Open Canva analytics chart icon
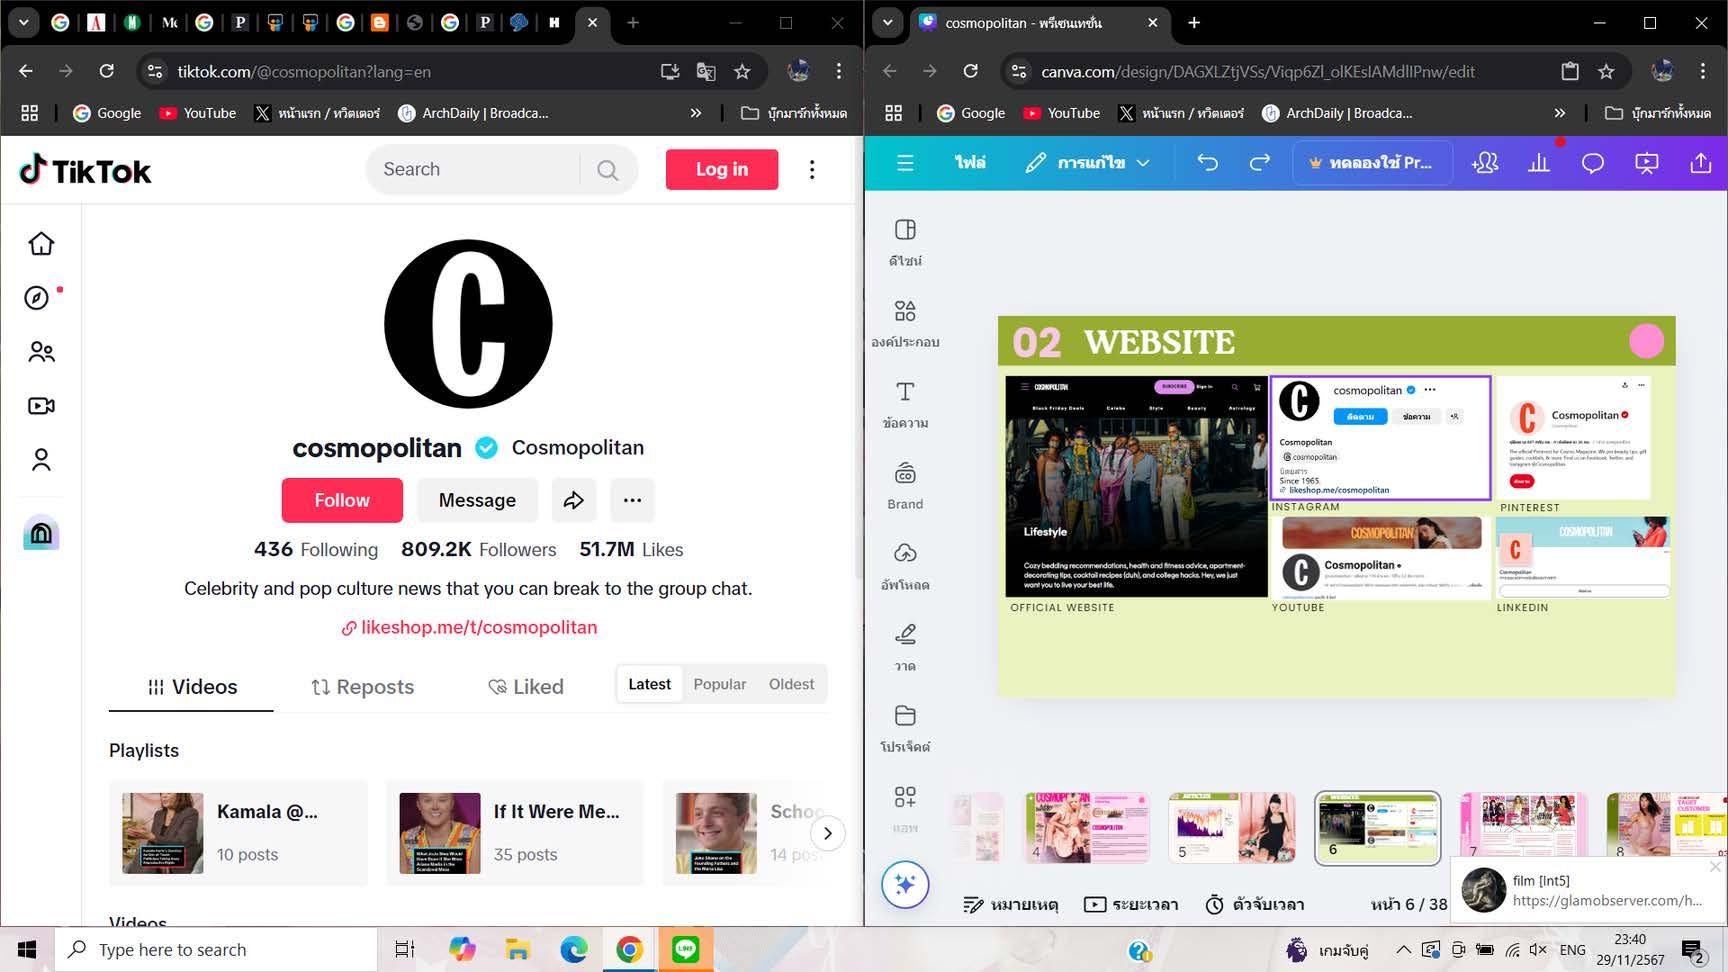 click(1539, 163)
